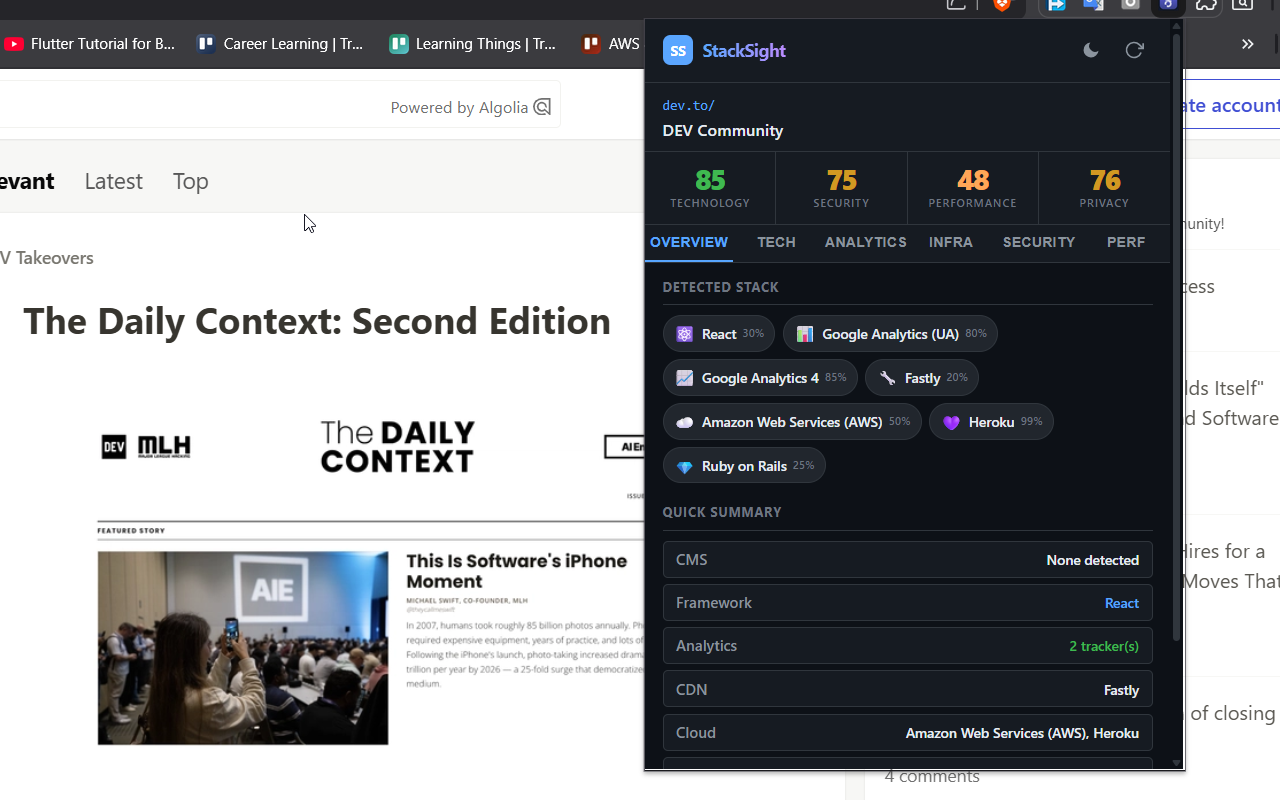Click the 76 Privacy score card
The height and width of the screenshot is (800, 1280).
tap(1104, 188)
